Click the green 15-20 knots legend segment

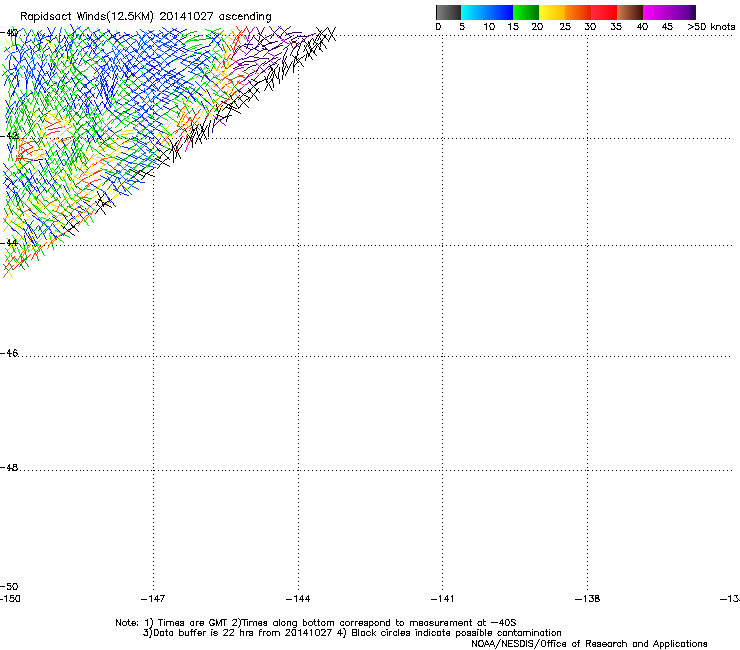526,12
